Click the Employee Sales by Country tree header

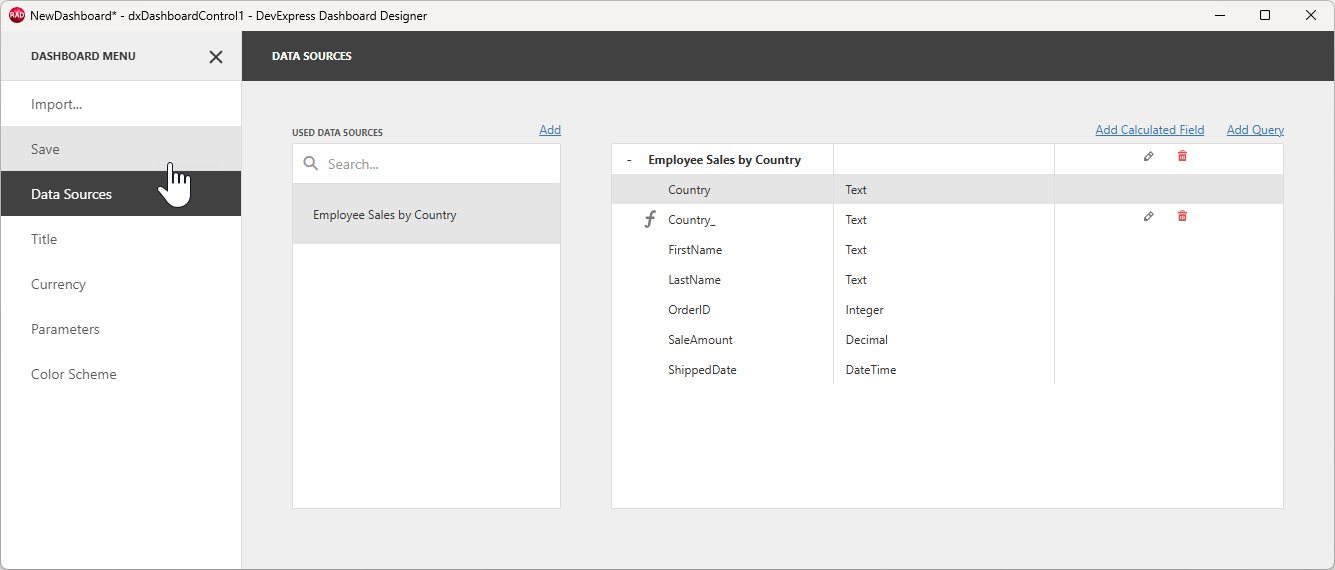(724, 160)
